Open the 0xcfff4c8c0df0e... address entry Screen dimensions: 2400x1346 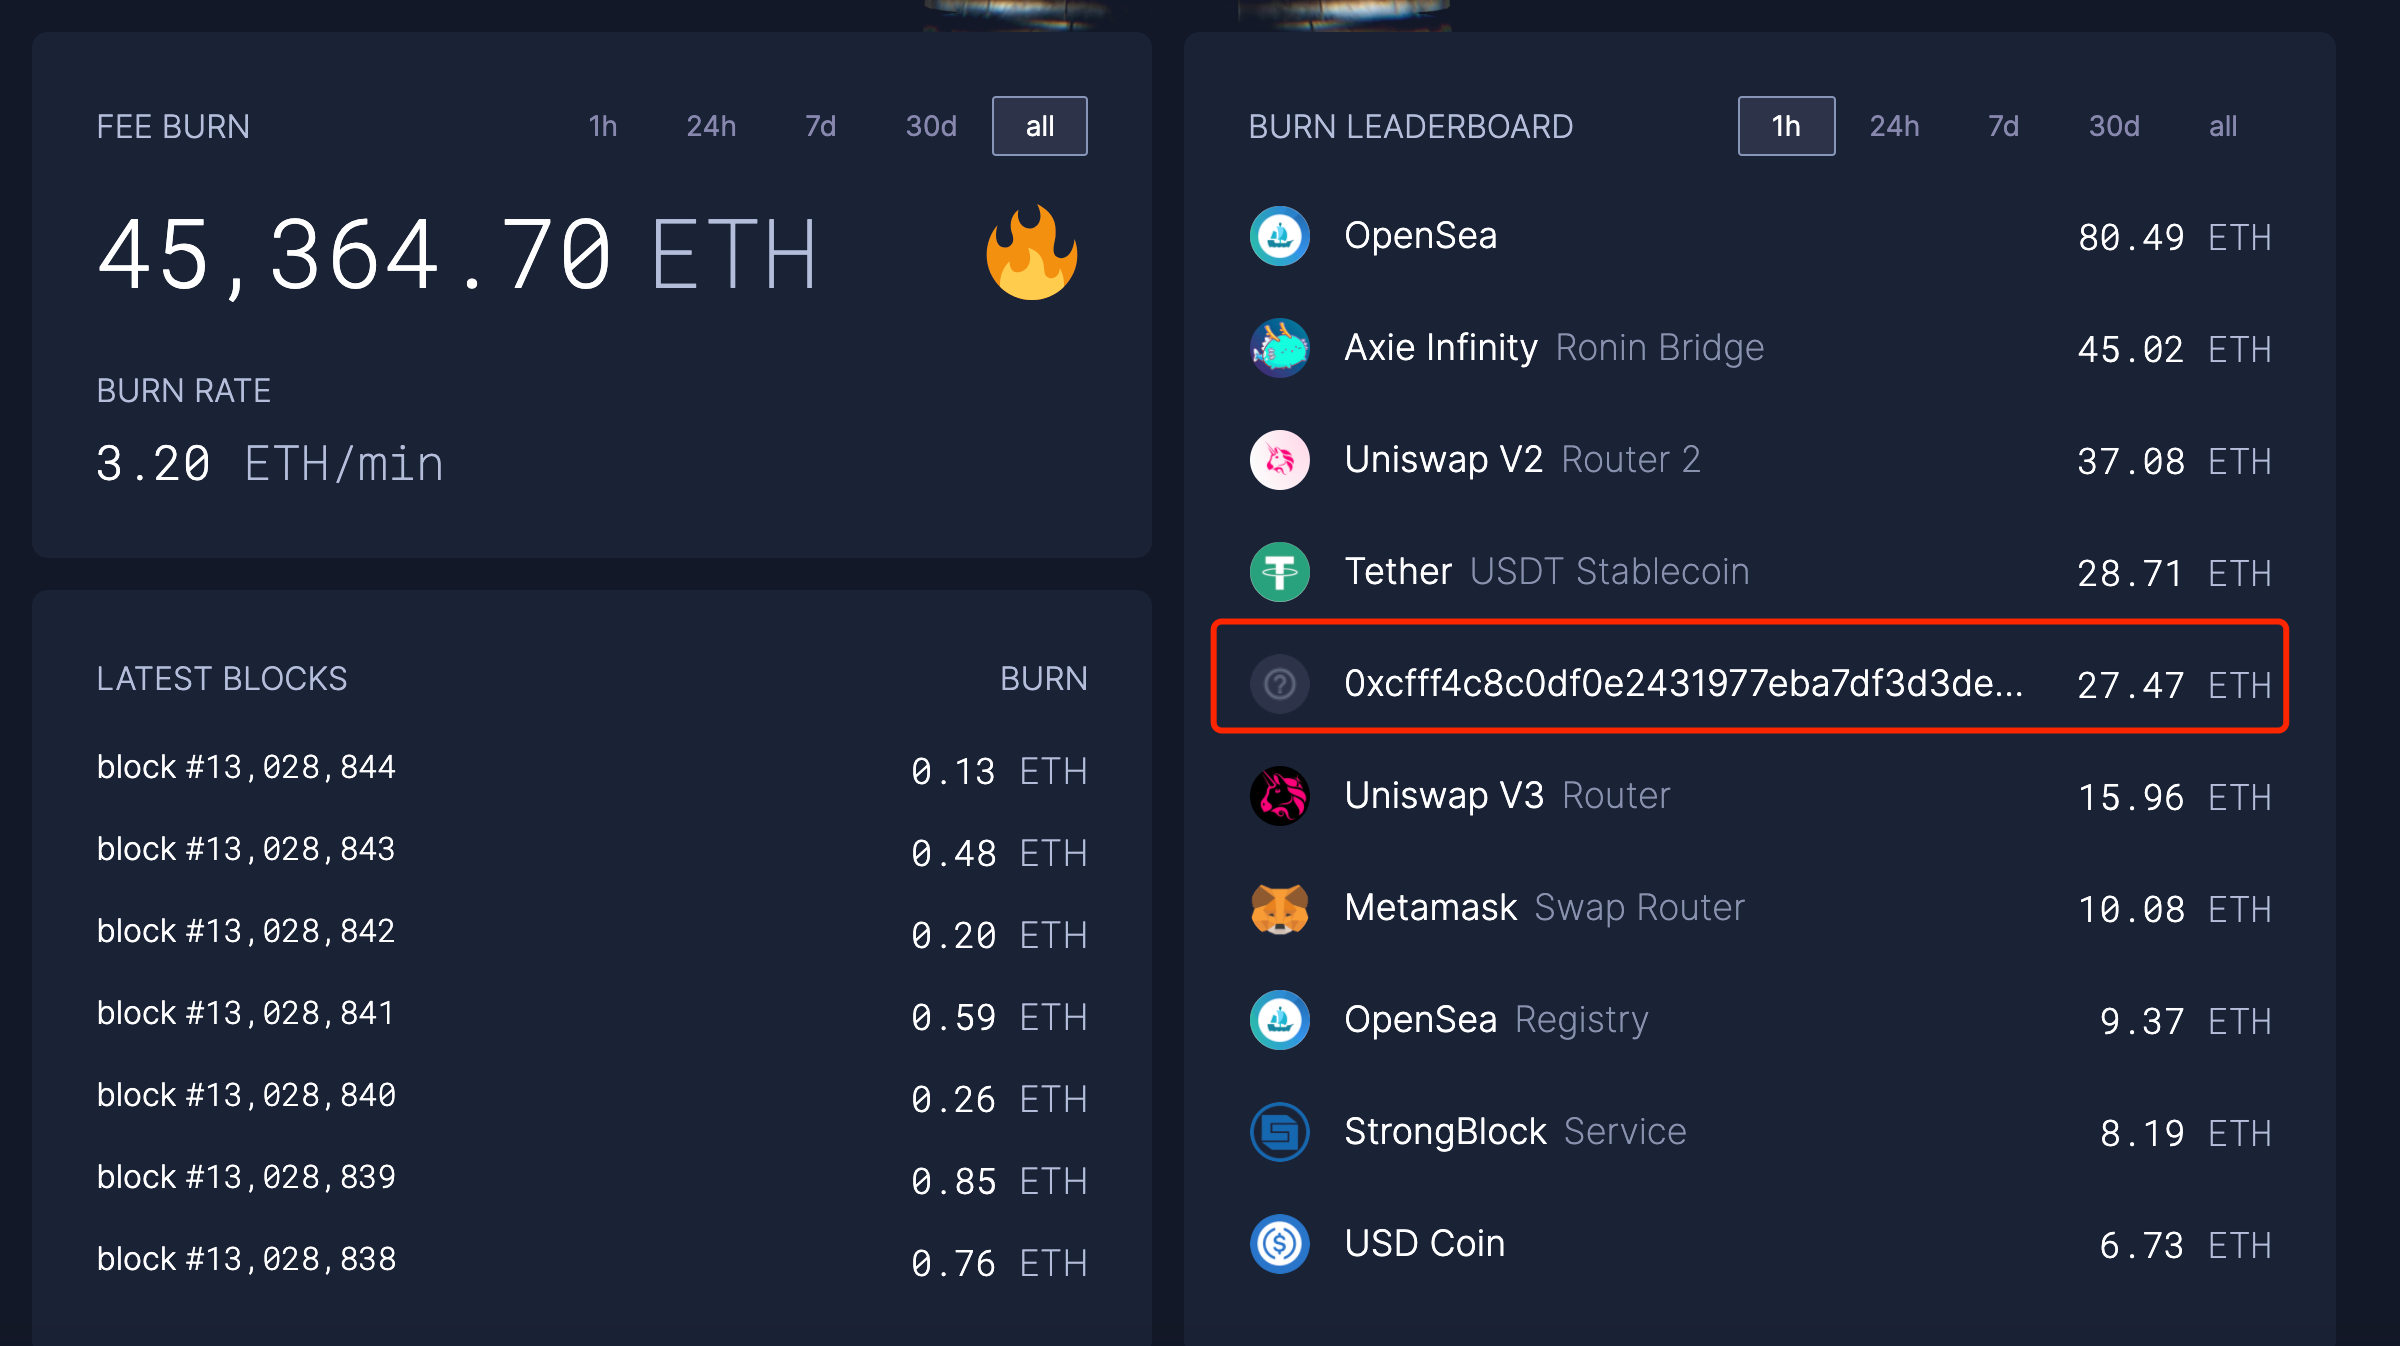click(1684, 684)
